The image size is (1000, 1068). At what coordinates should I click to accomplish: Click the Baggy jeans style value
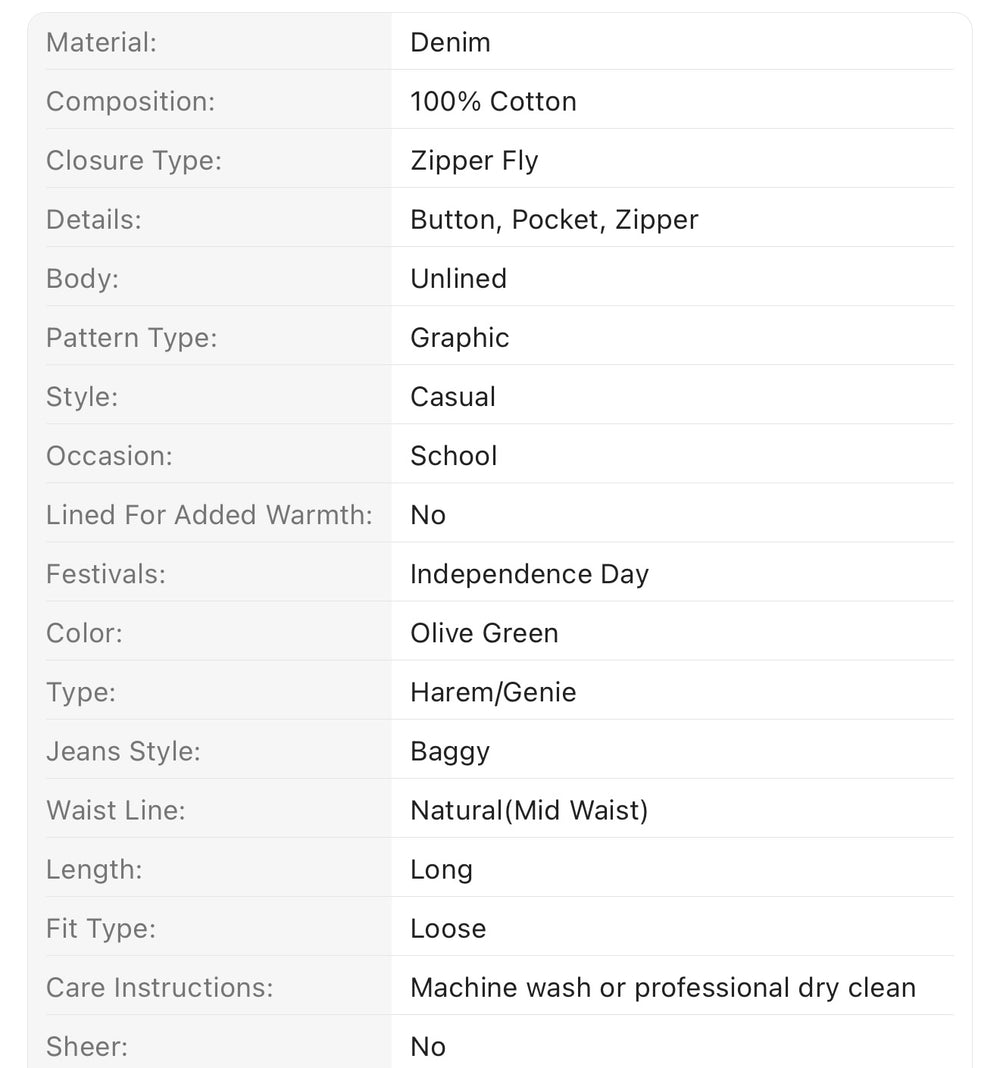coord(450,753)
